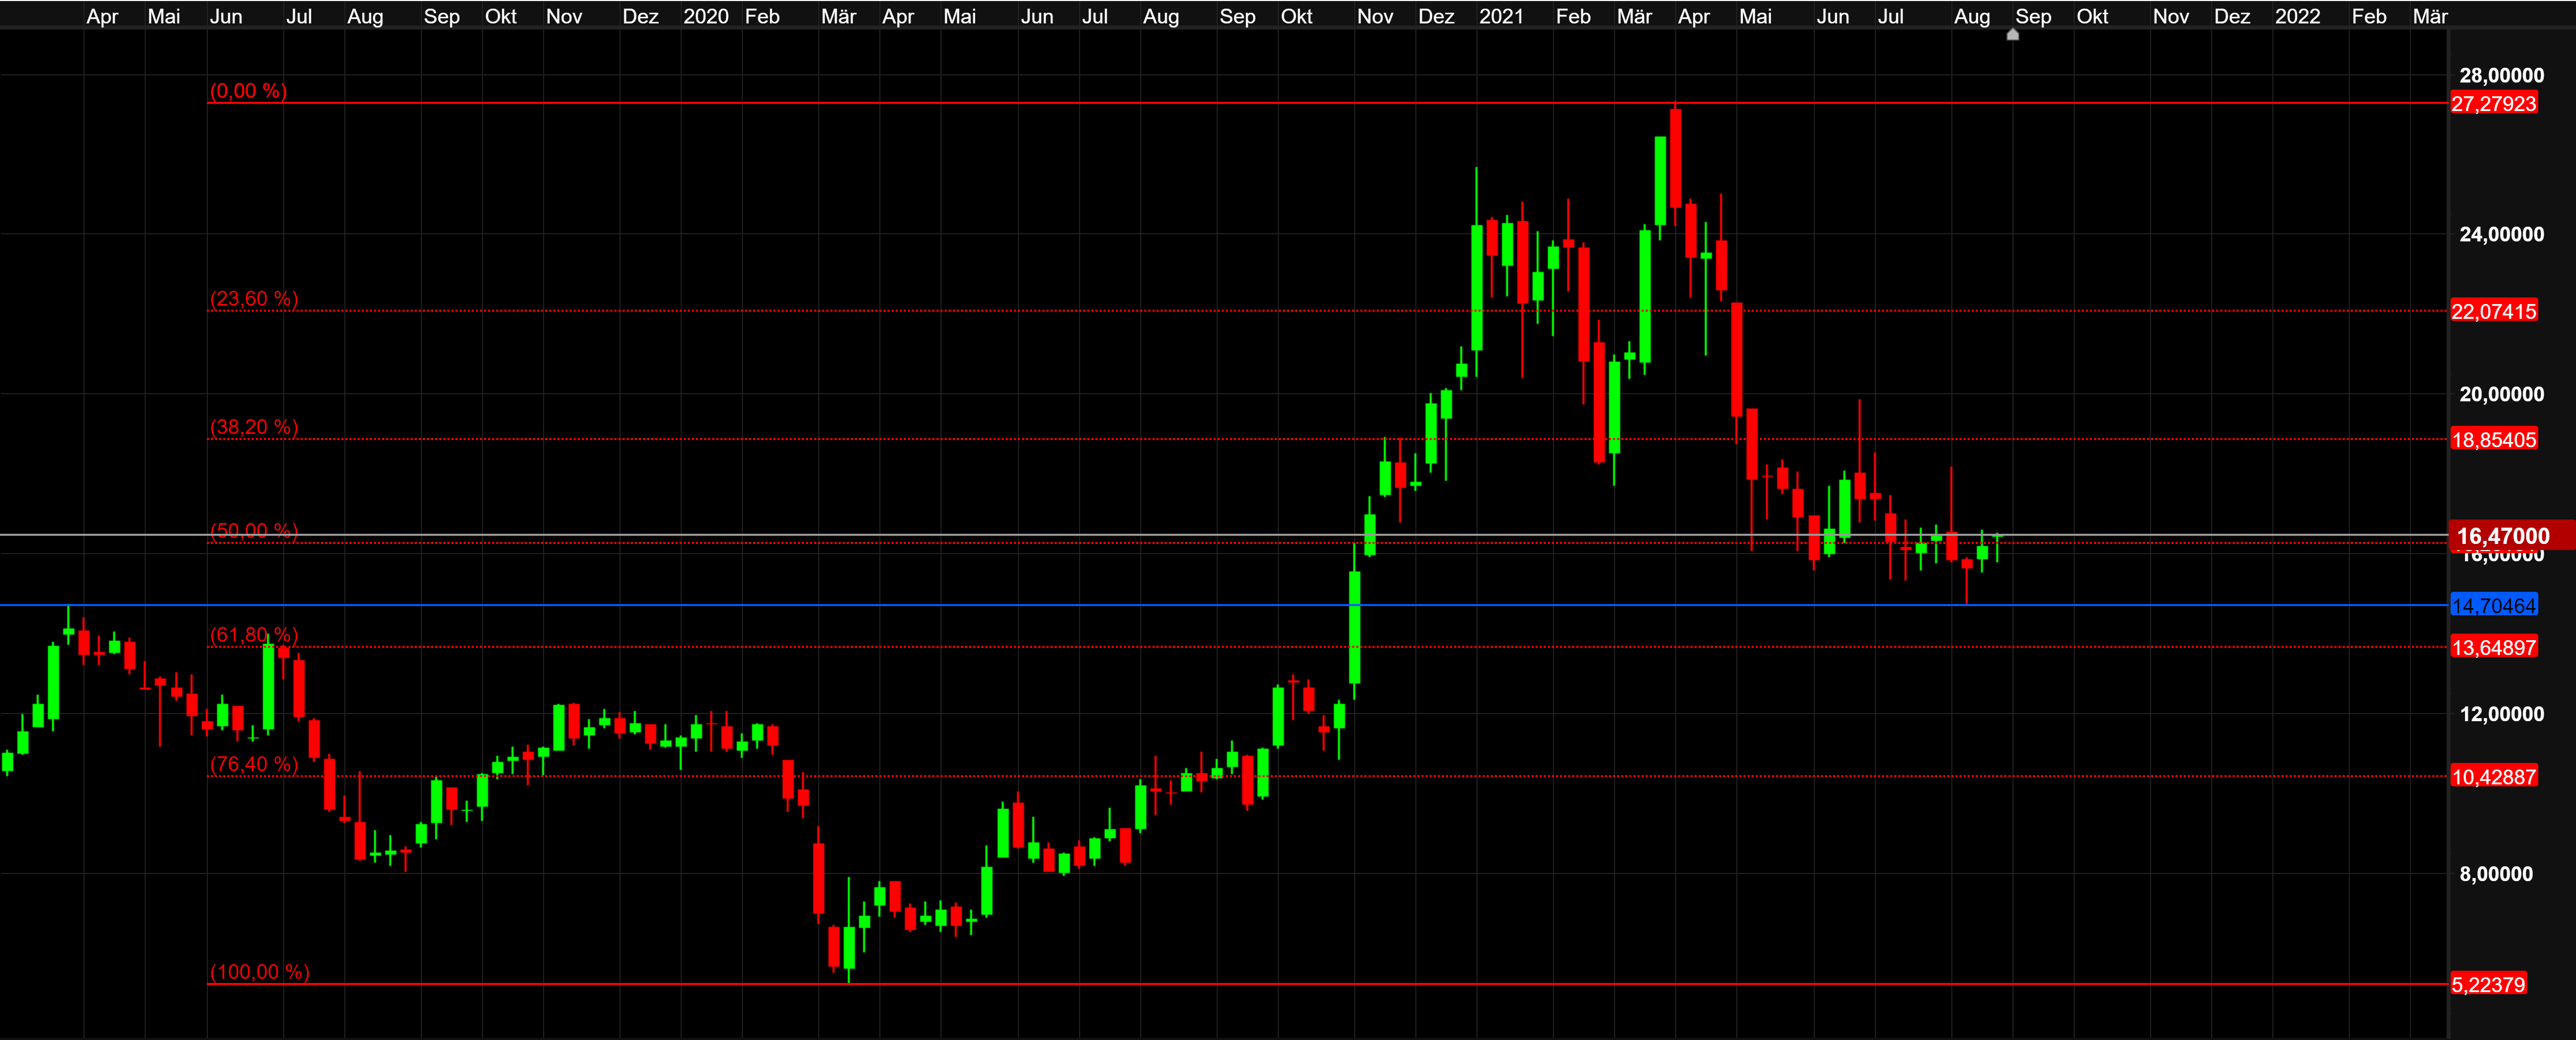The image size is (2576, 1040).
Task: Click the current price tag 16,47000
Action: click(2503, 536)
